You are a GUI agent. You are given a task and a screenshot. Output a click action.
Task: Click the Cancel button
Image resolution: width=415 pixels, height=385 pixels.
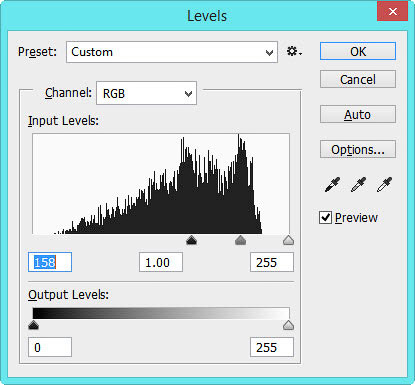[x=358, y=79]
